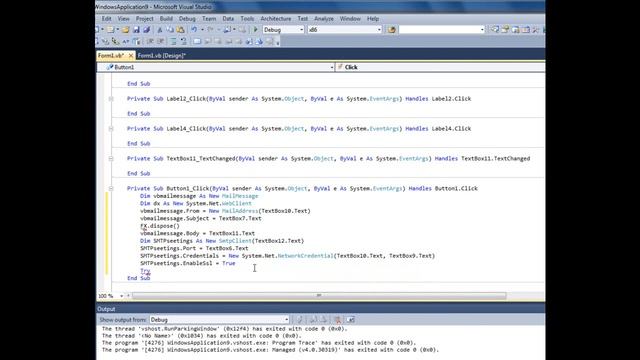The width and height of the screenshot is (640, 360).
Task: Click the Open File folder icon
Action: 126,30
